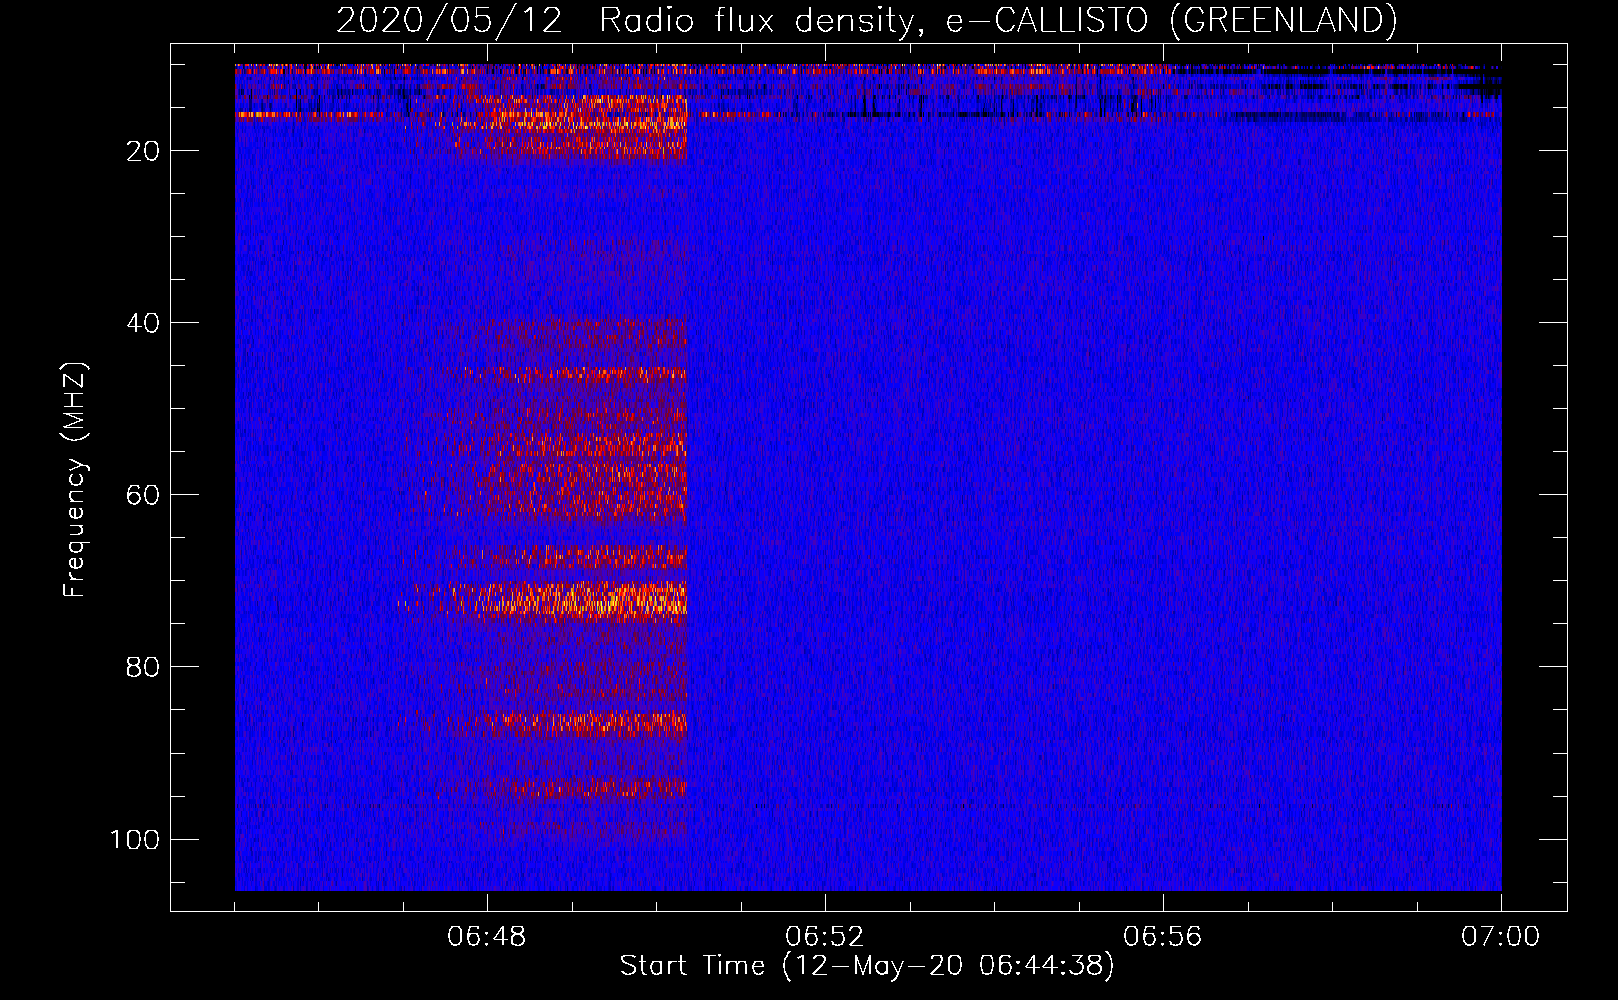Click the 06:48 time axis label
Viewport: 1618px width, 1000px height.
pos(487,937)
